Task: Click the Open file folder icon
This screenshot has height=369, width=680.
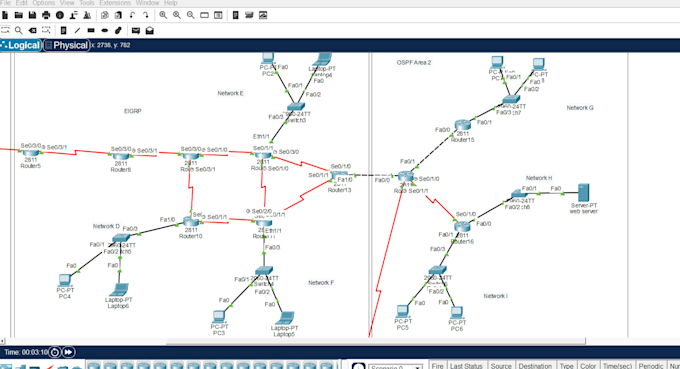Action: pos(19,15)
